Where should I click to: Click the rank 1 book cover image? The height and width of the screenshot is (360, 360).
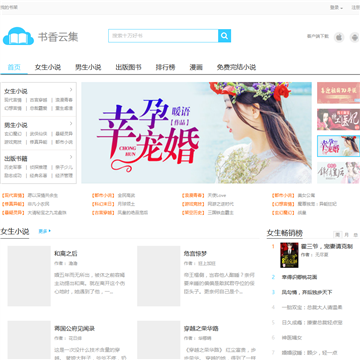pos(289,255)
